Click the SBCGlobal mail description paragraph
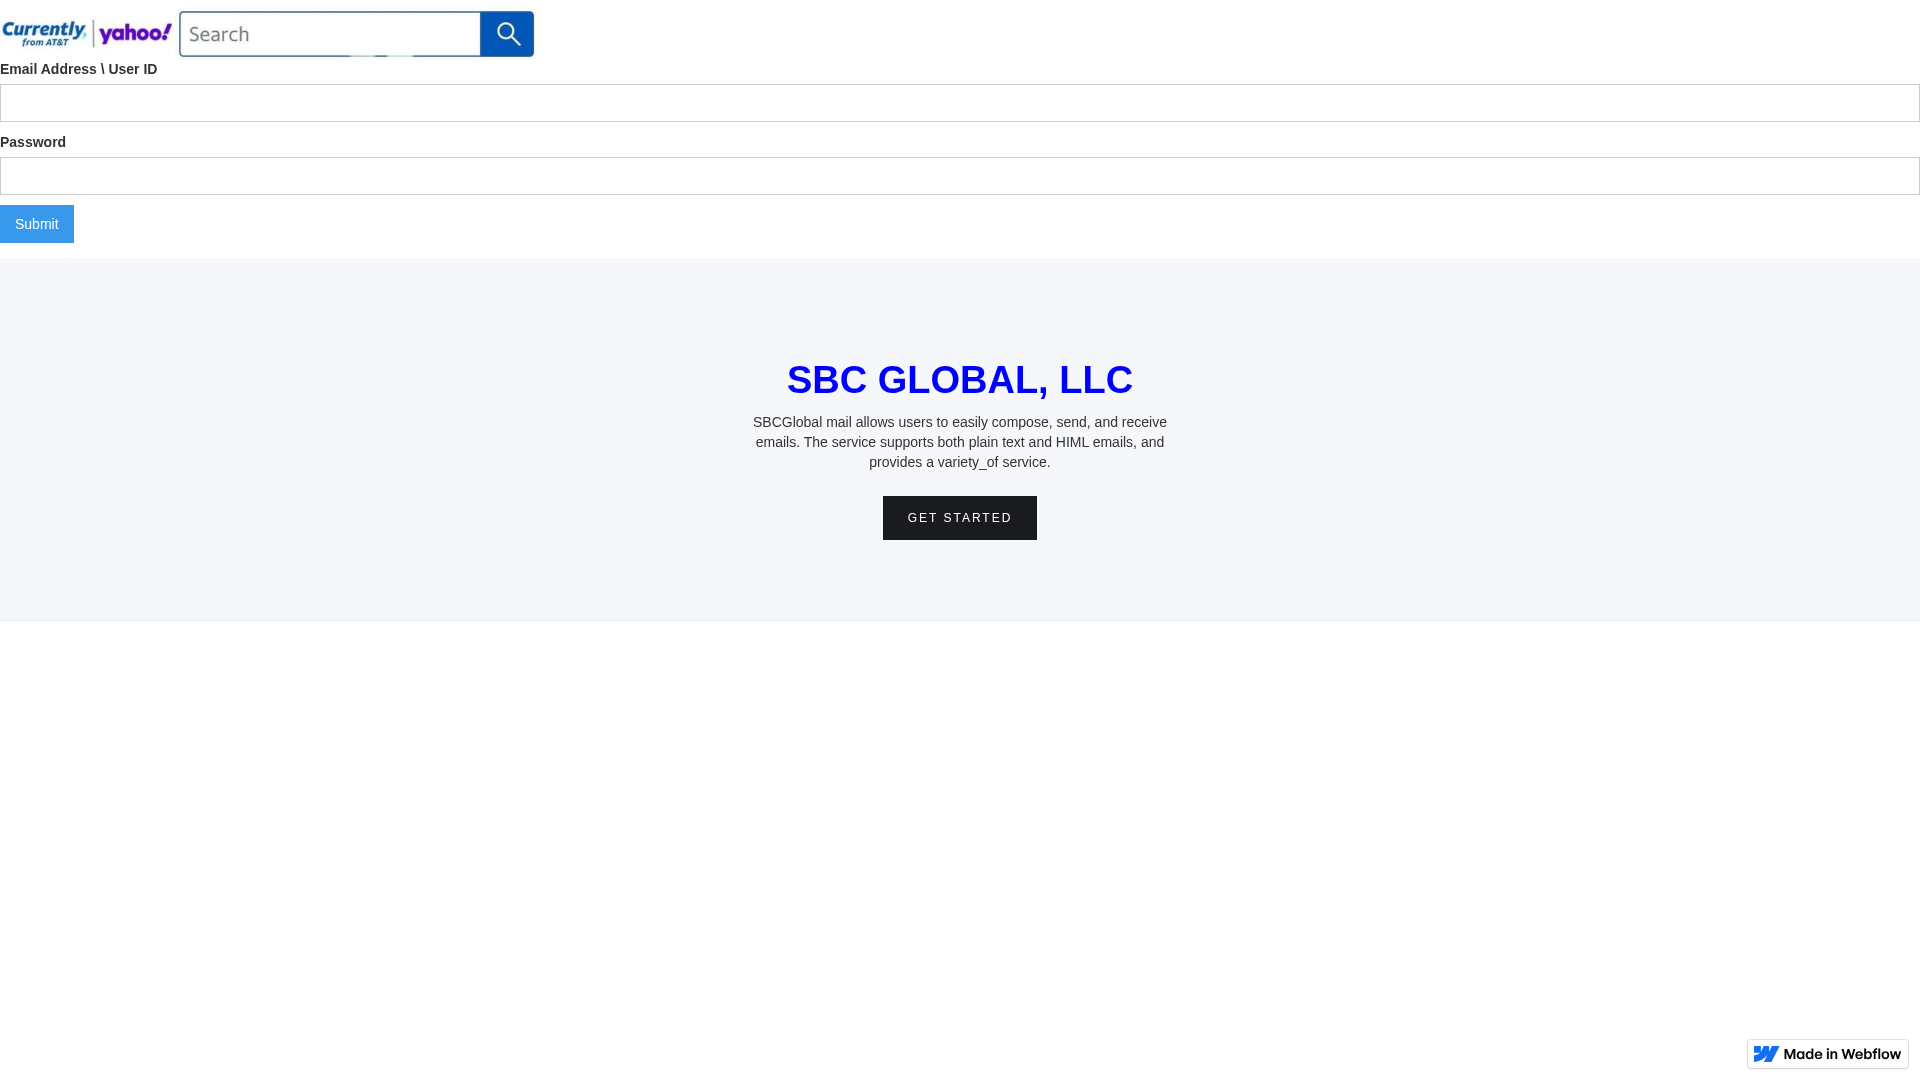The image size is (1920, 1080). coord(960,442)
